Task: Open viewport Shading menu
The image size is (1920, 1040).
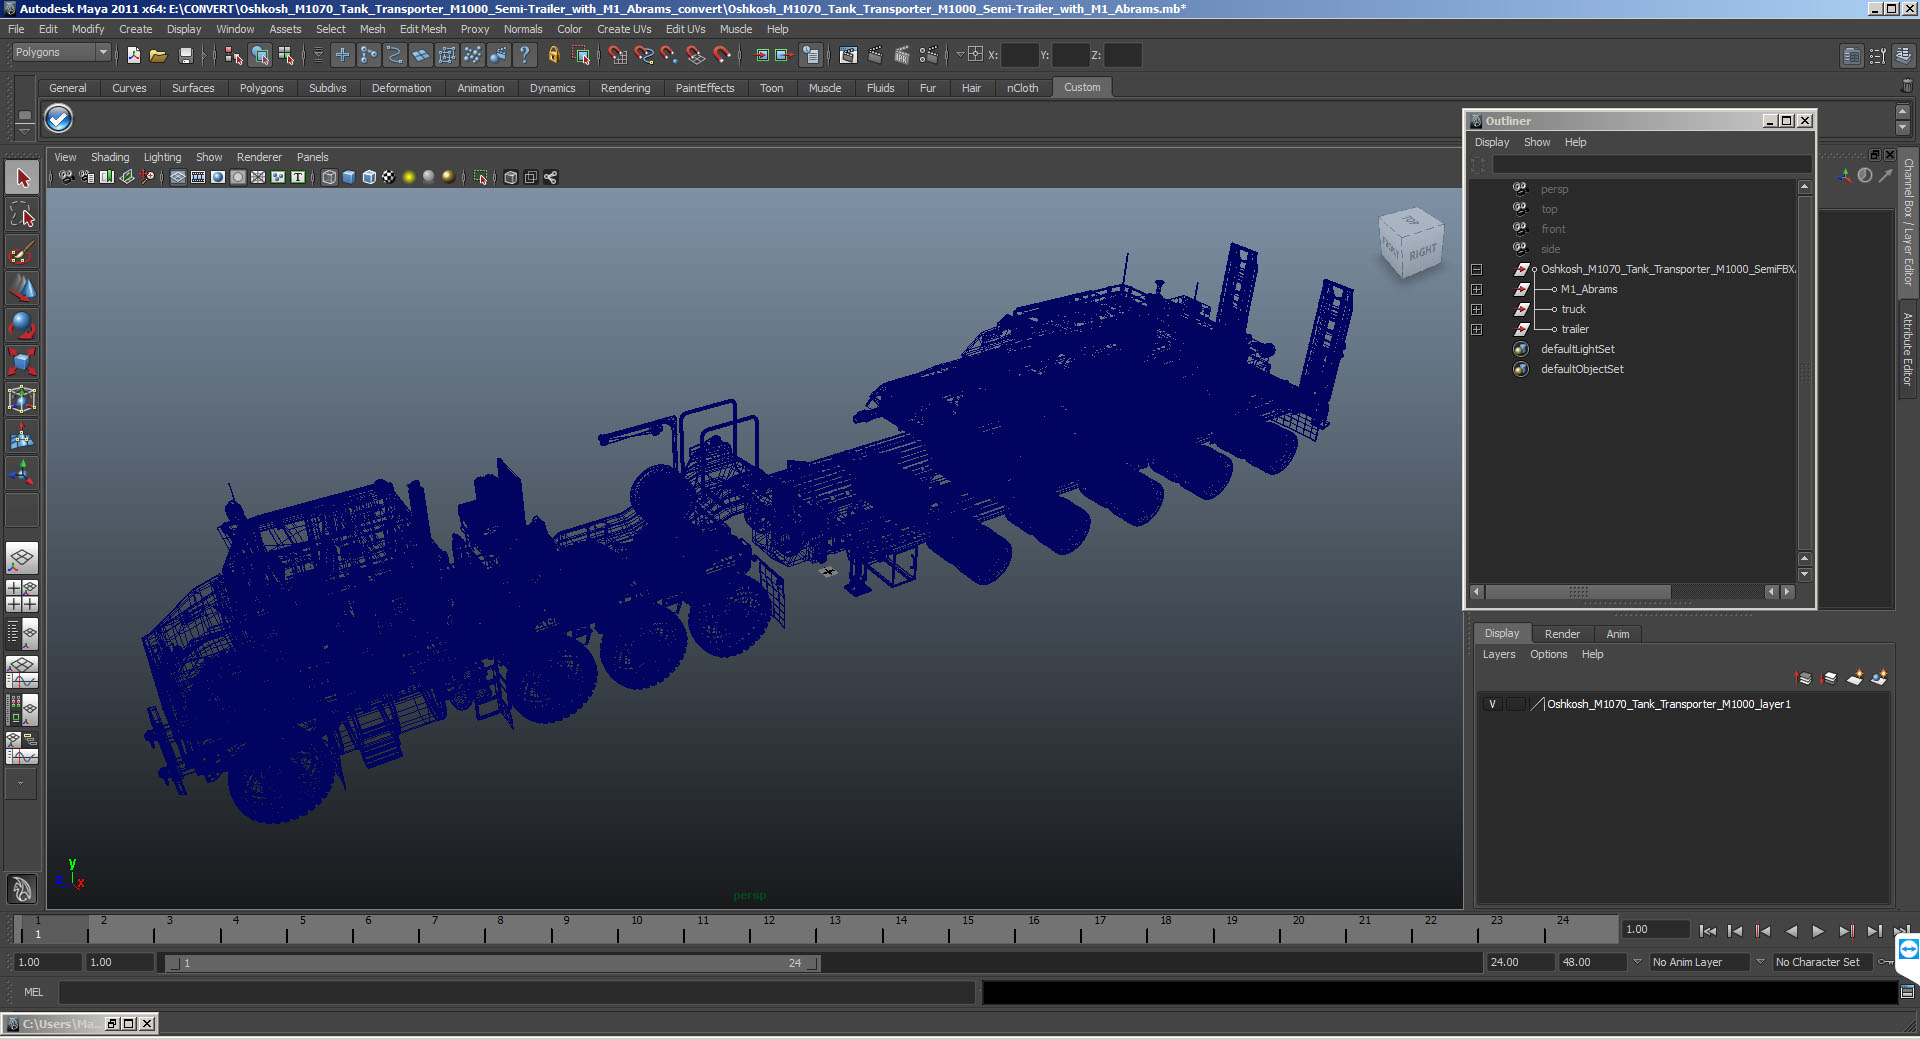Action: click(109, 157)
